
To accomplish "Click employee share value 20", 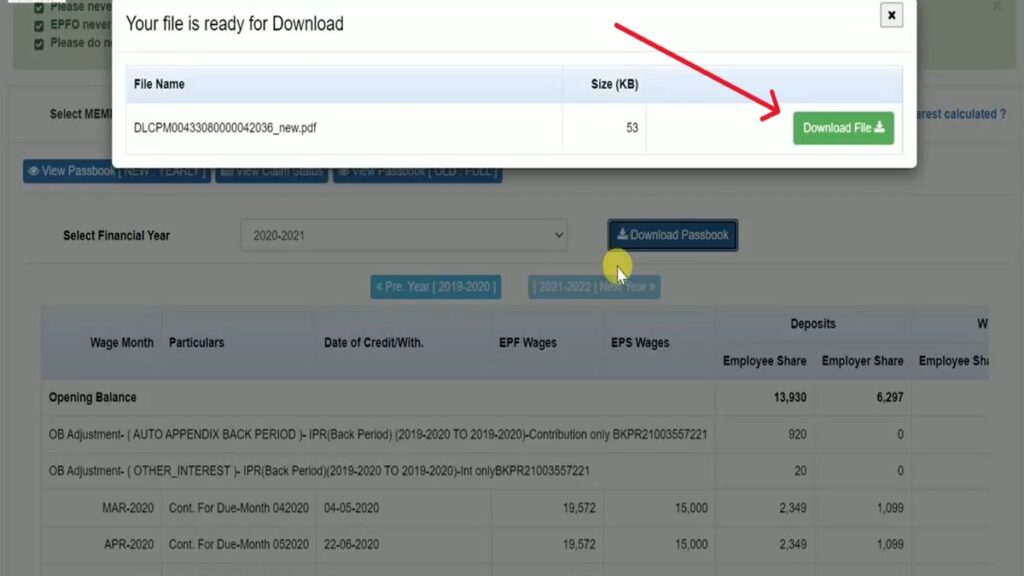I will [x=800, y=471].
